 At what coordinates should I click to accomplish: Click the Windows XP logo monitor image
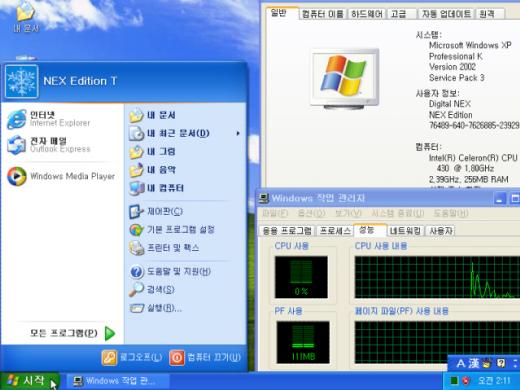tap(345, 79)
